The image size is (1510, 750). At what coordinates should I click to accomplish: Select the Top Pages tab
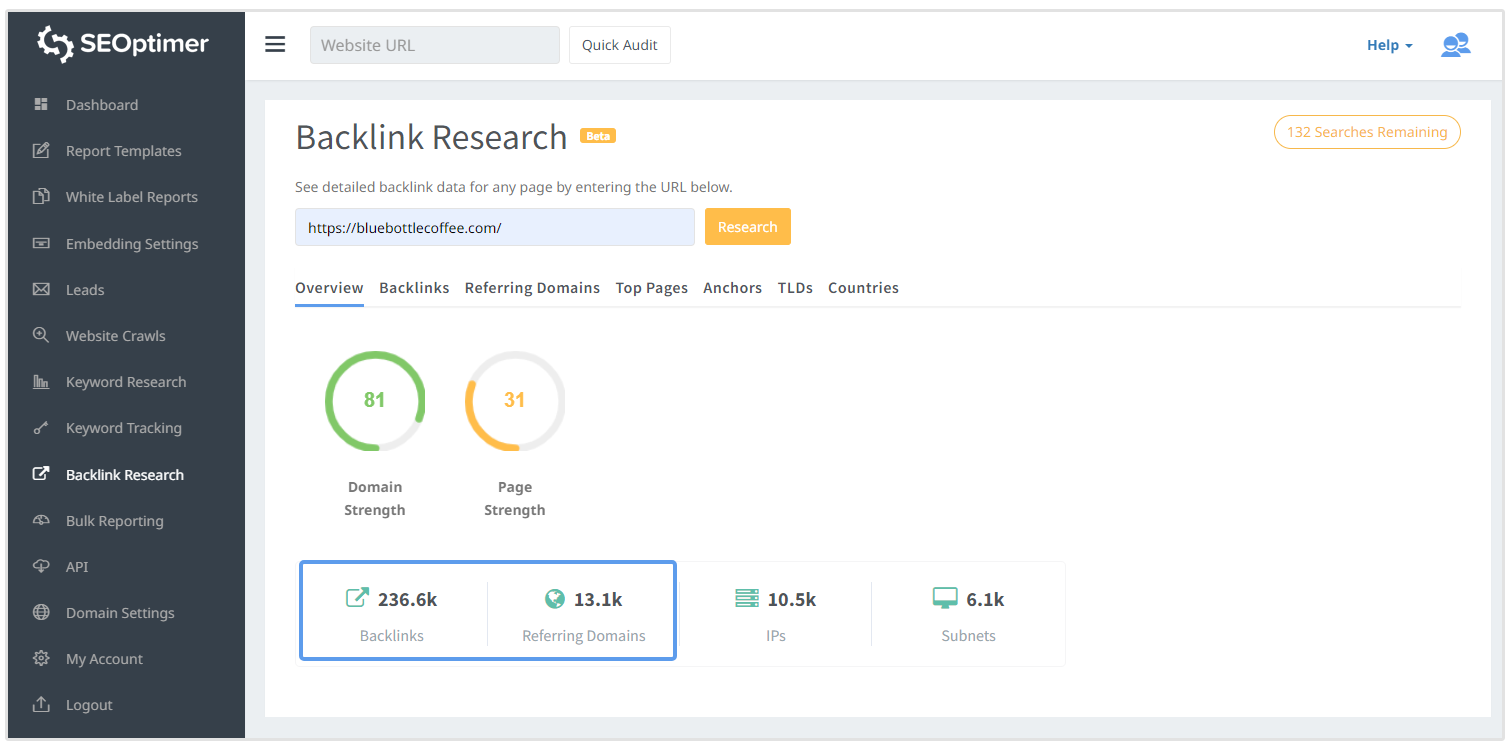651,288
